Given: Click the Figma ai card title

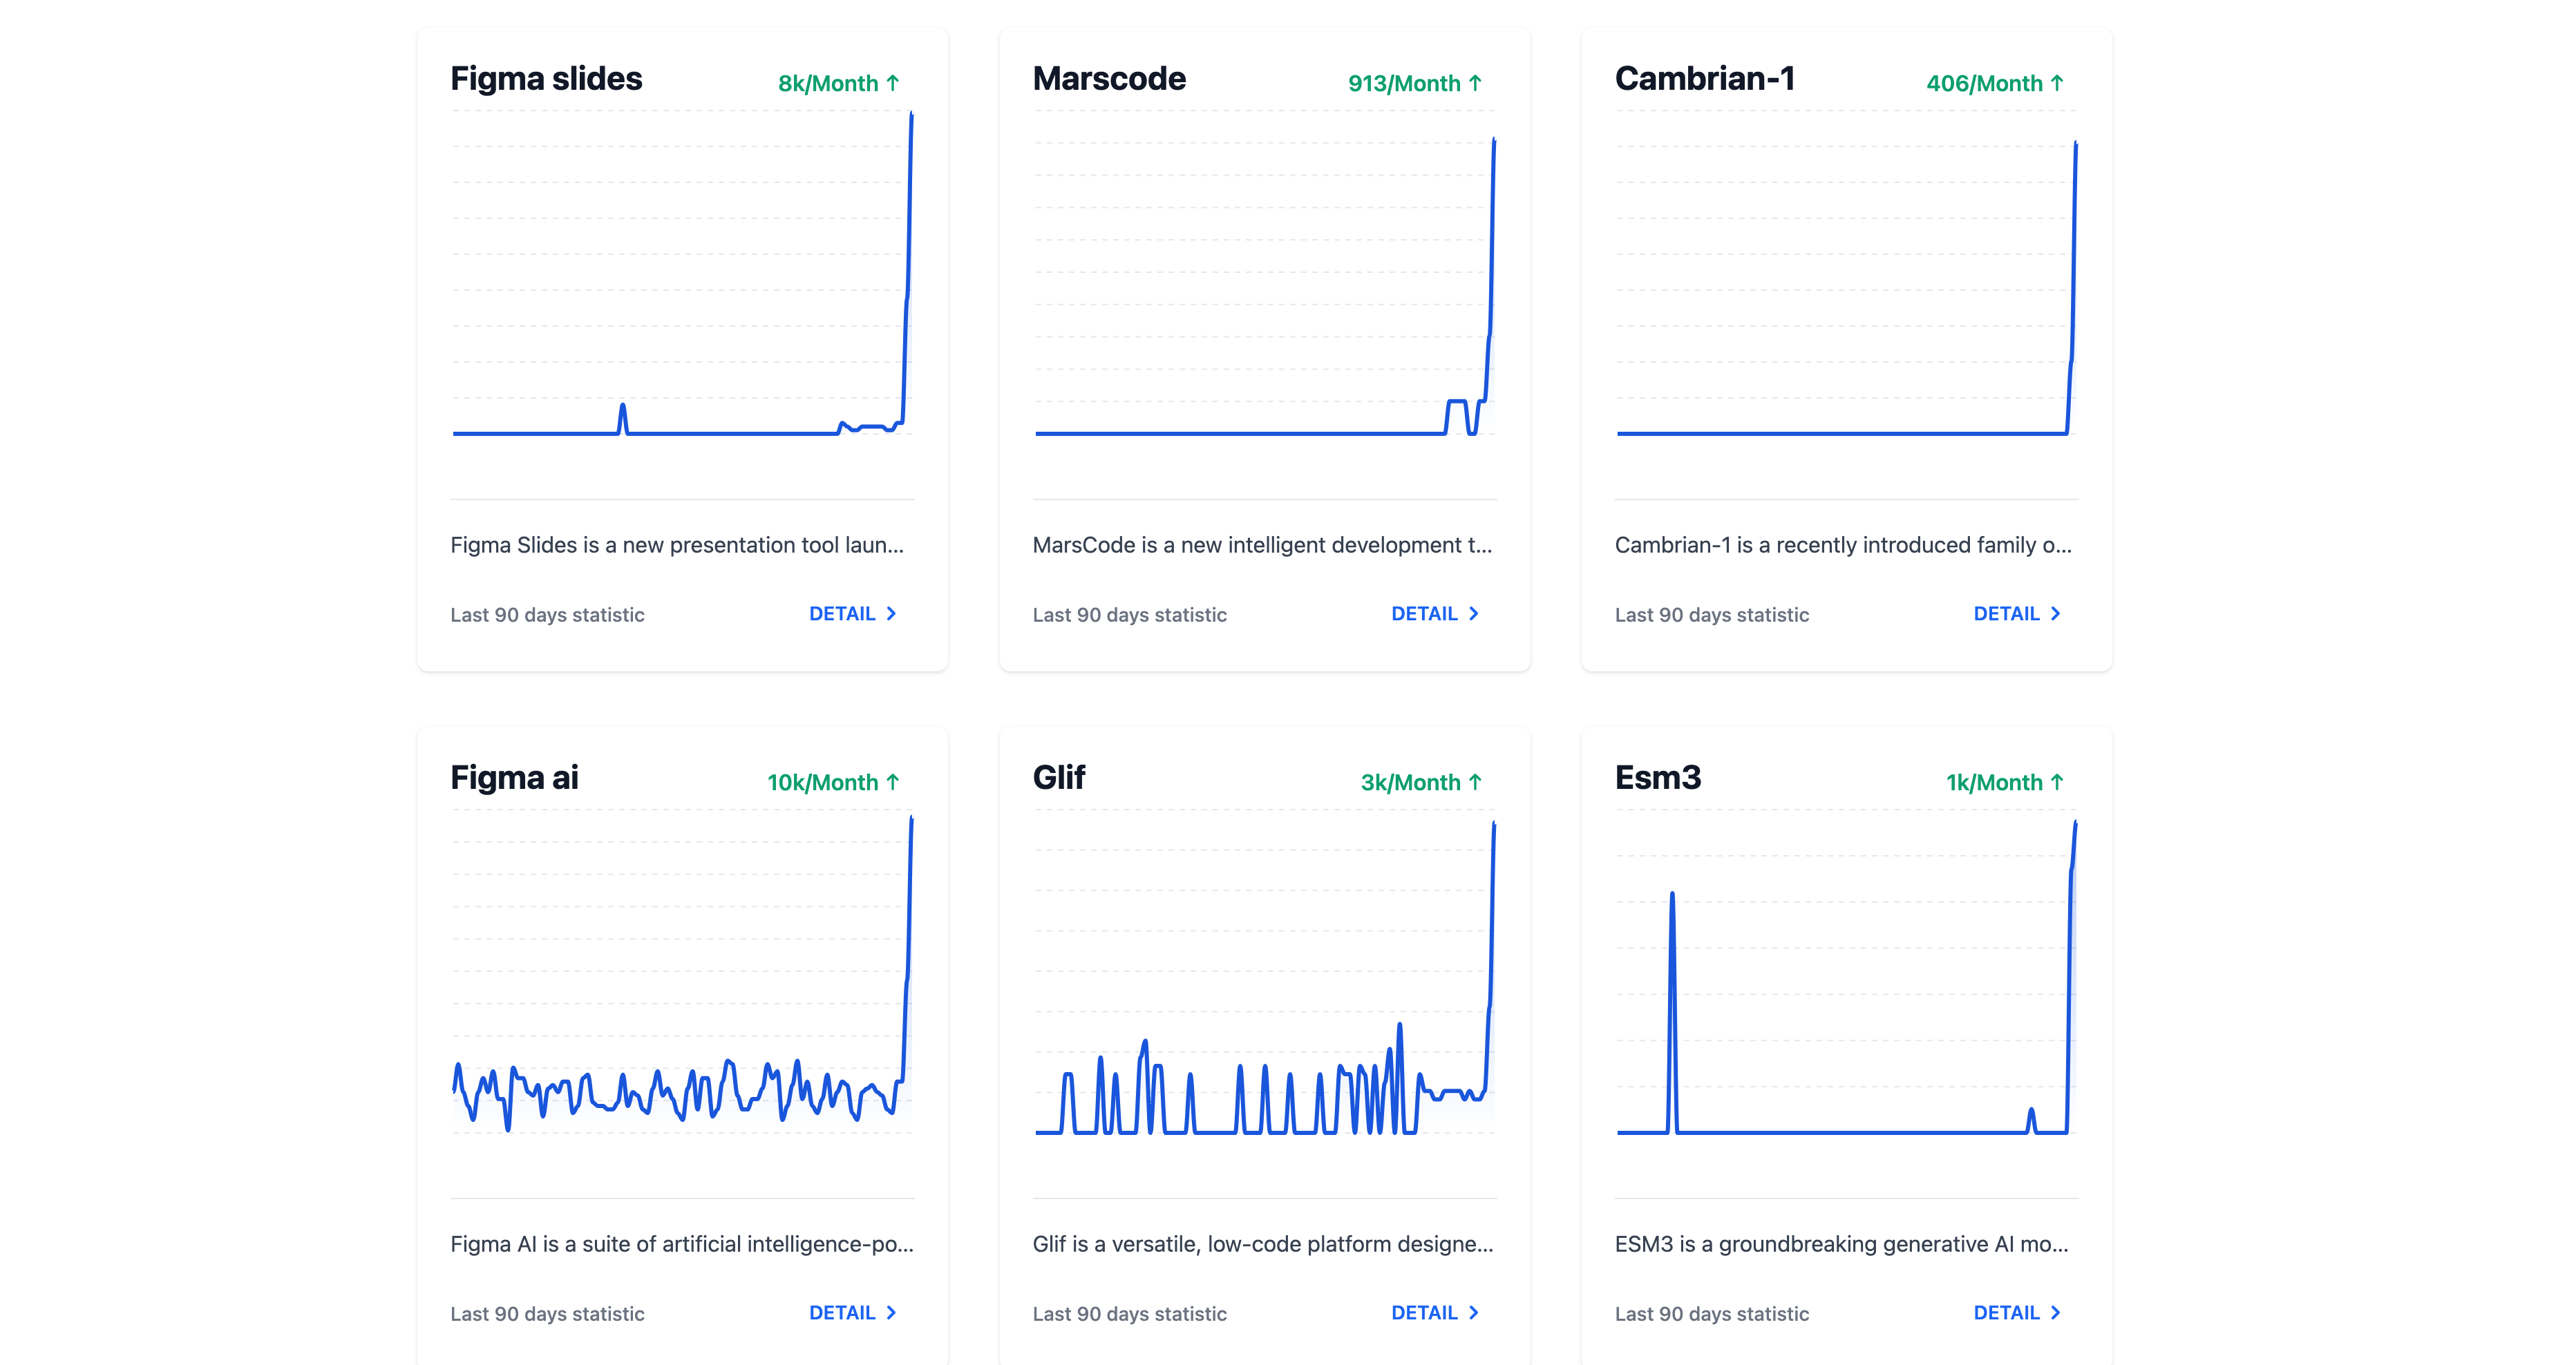Looking at the screenshot, I should (514, 778).
